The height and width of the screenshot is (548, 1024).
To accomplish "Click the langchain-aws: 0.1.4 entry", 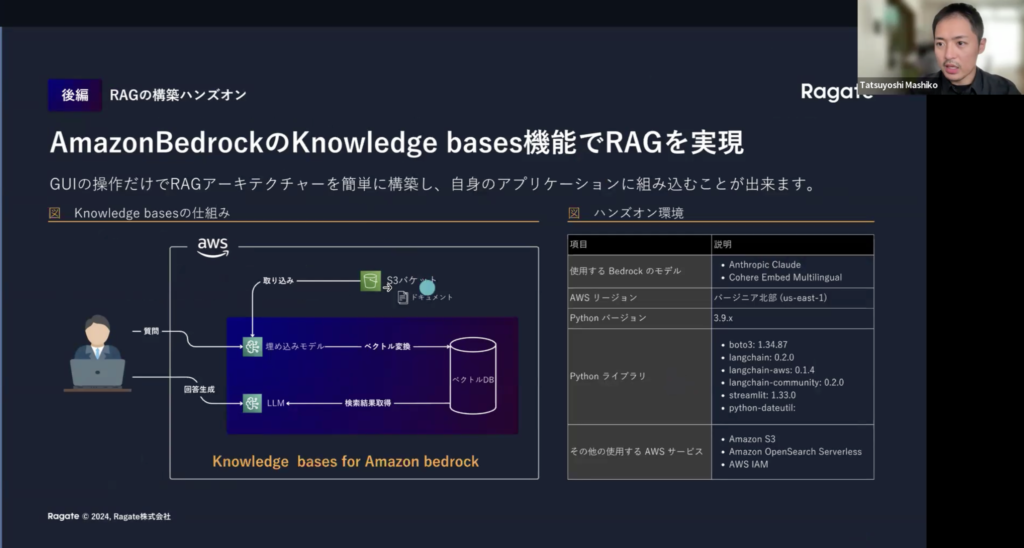I will 772,370.
